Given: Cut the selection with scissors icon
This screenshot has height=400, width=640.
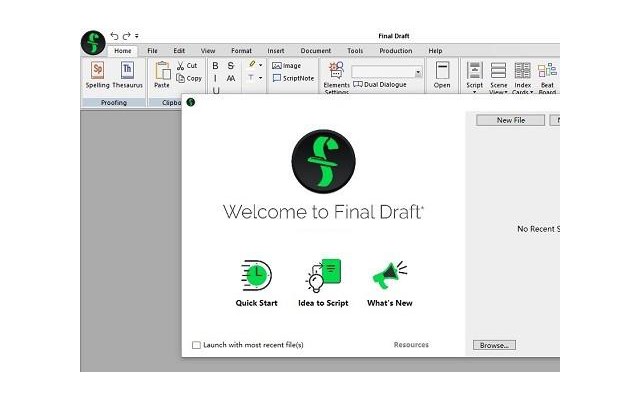Looking at the screenshot, I should pyautogui.click(x=187, y=66).
